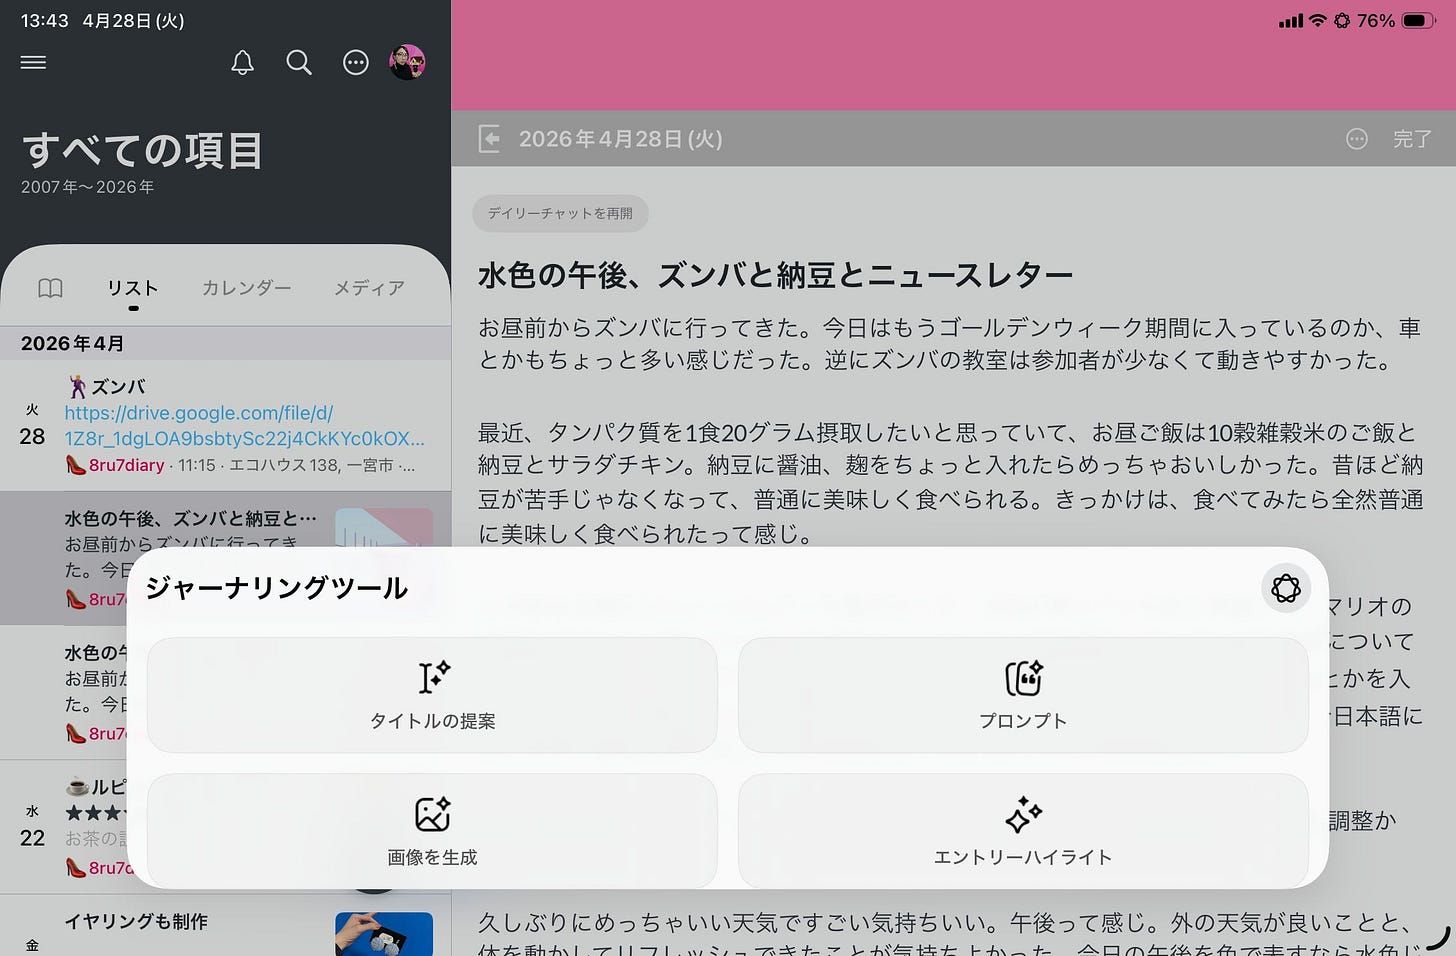Switch to カレンダー tab

(x=246, y=288)
